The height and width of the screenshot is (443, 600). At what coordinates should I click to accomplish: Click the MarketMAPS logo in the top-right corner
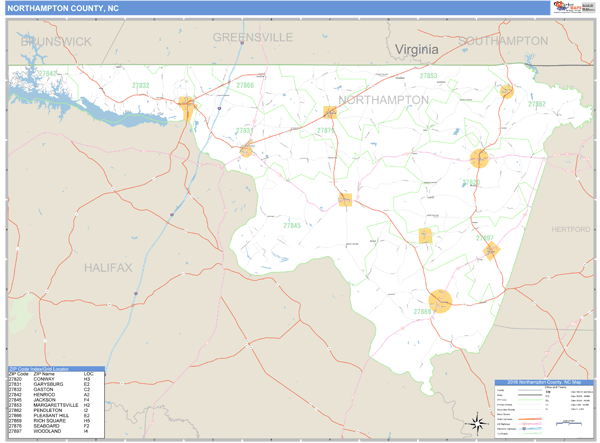click(x=565, y=7)
